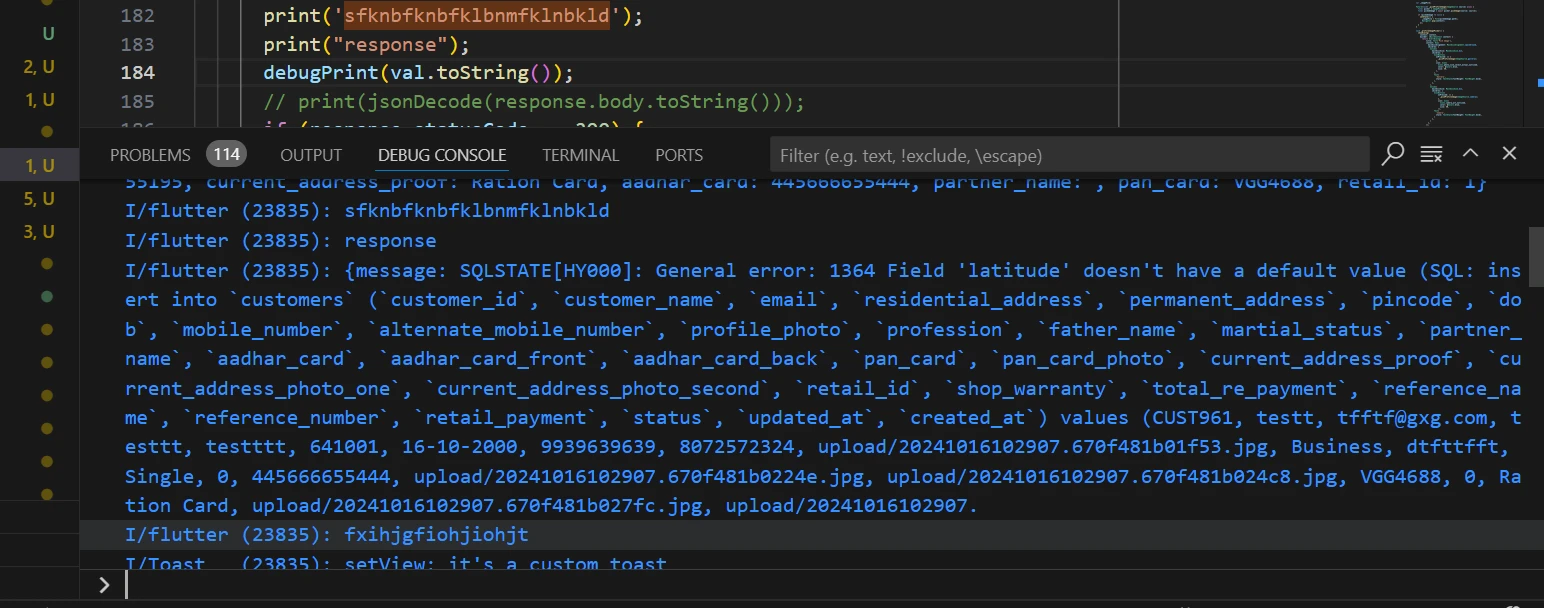Image resolution: width=1544 pixels, height=608 pixels.
Task: Switch to the TERMINAL tab
Action: pos(580,155)
